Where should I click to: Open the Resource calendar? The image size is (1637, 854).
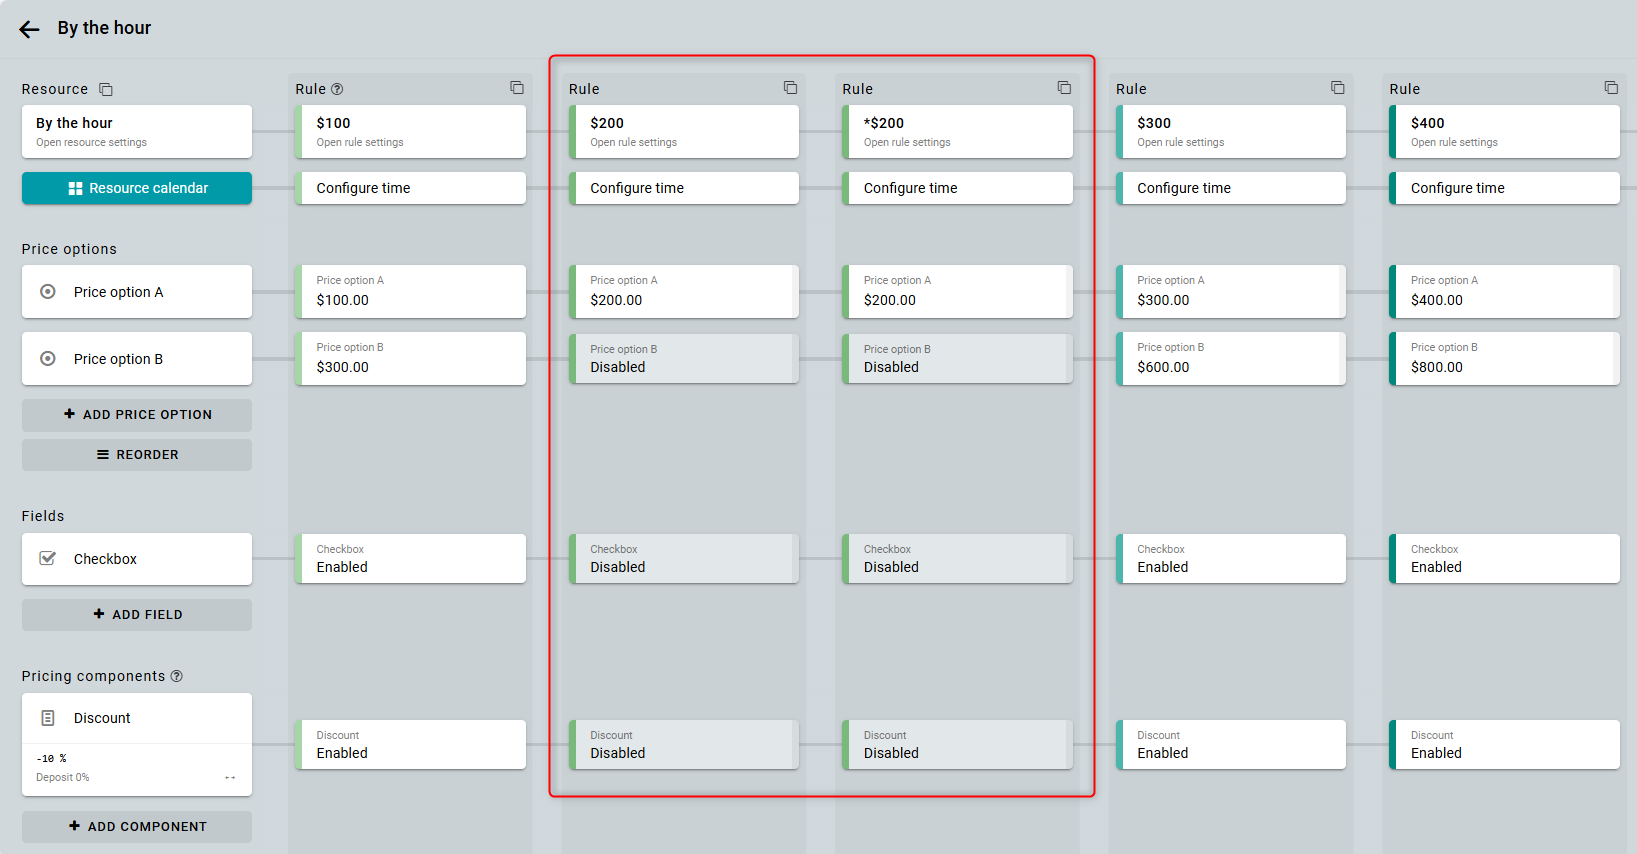pos(137,188)
